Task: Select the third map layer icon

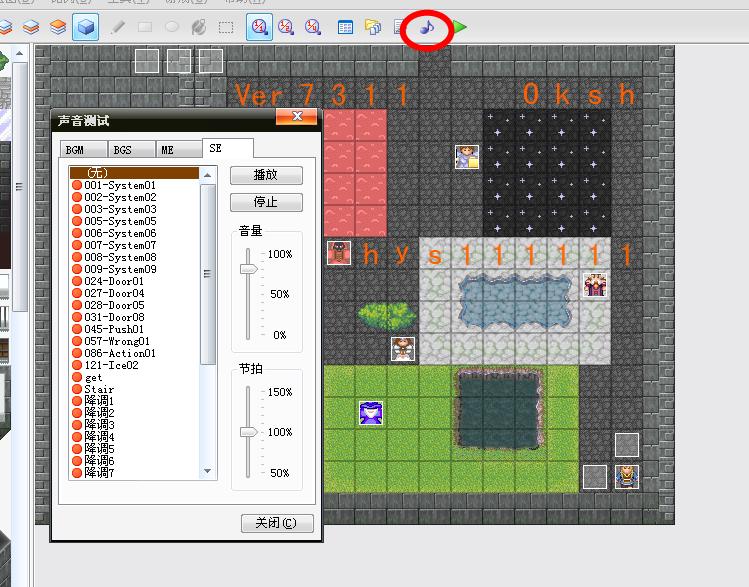Action: [x=58, y=27]
